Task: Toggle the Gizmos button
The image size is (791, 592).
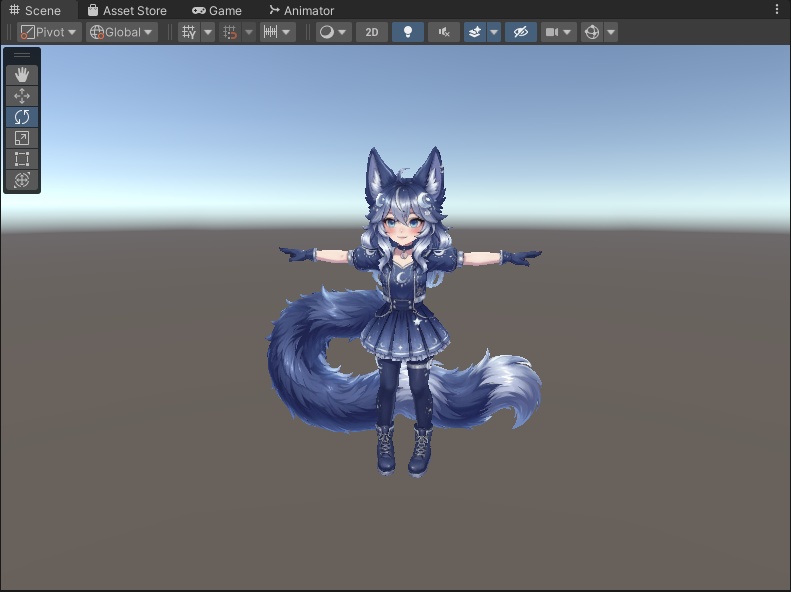Action: coord(592,32)
